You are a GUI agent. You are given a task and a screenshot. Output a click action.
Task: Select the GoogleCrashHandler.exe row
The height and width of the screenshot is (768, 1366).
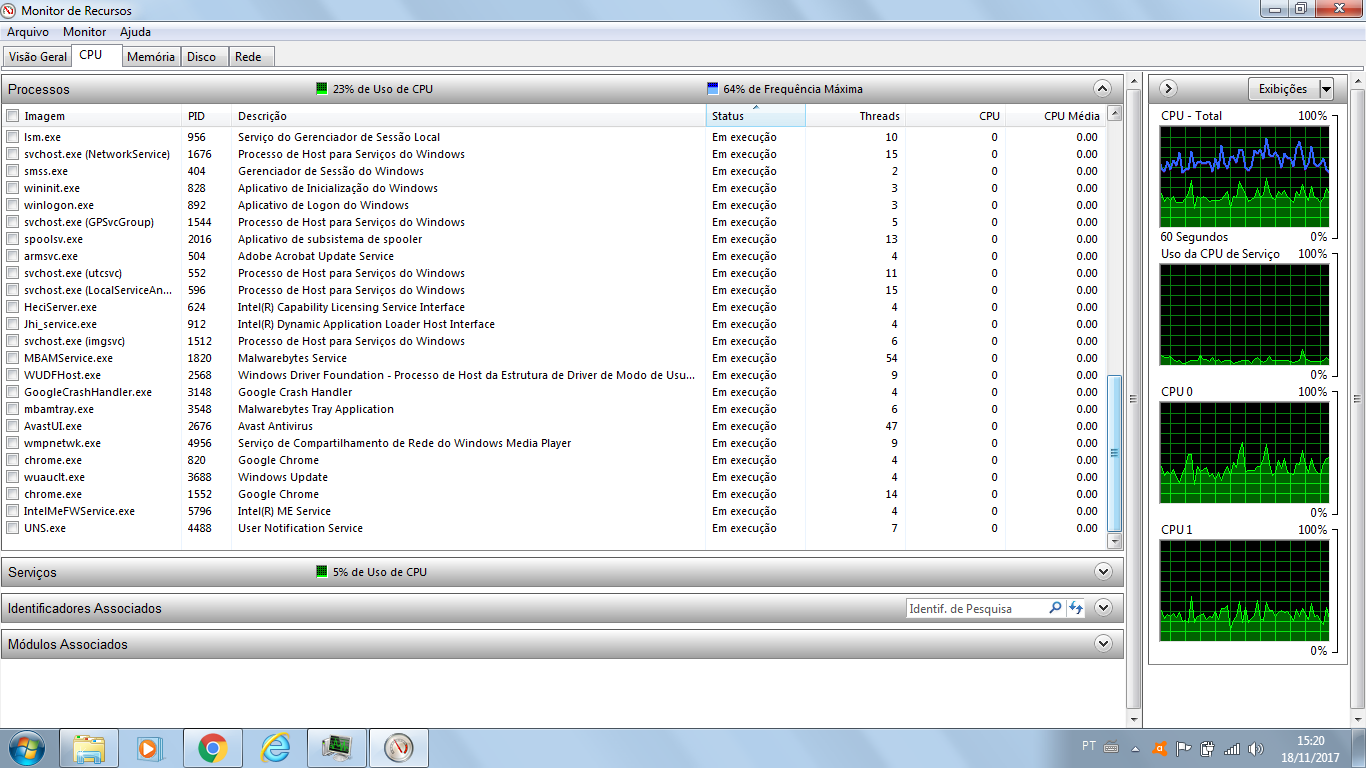(x=553, y=392)
